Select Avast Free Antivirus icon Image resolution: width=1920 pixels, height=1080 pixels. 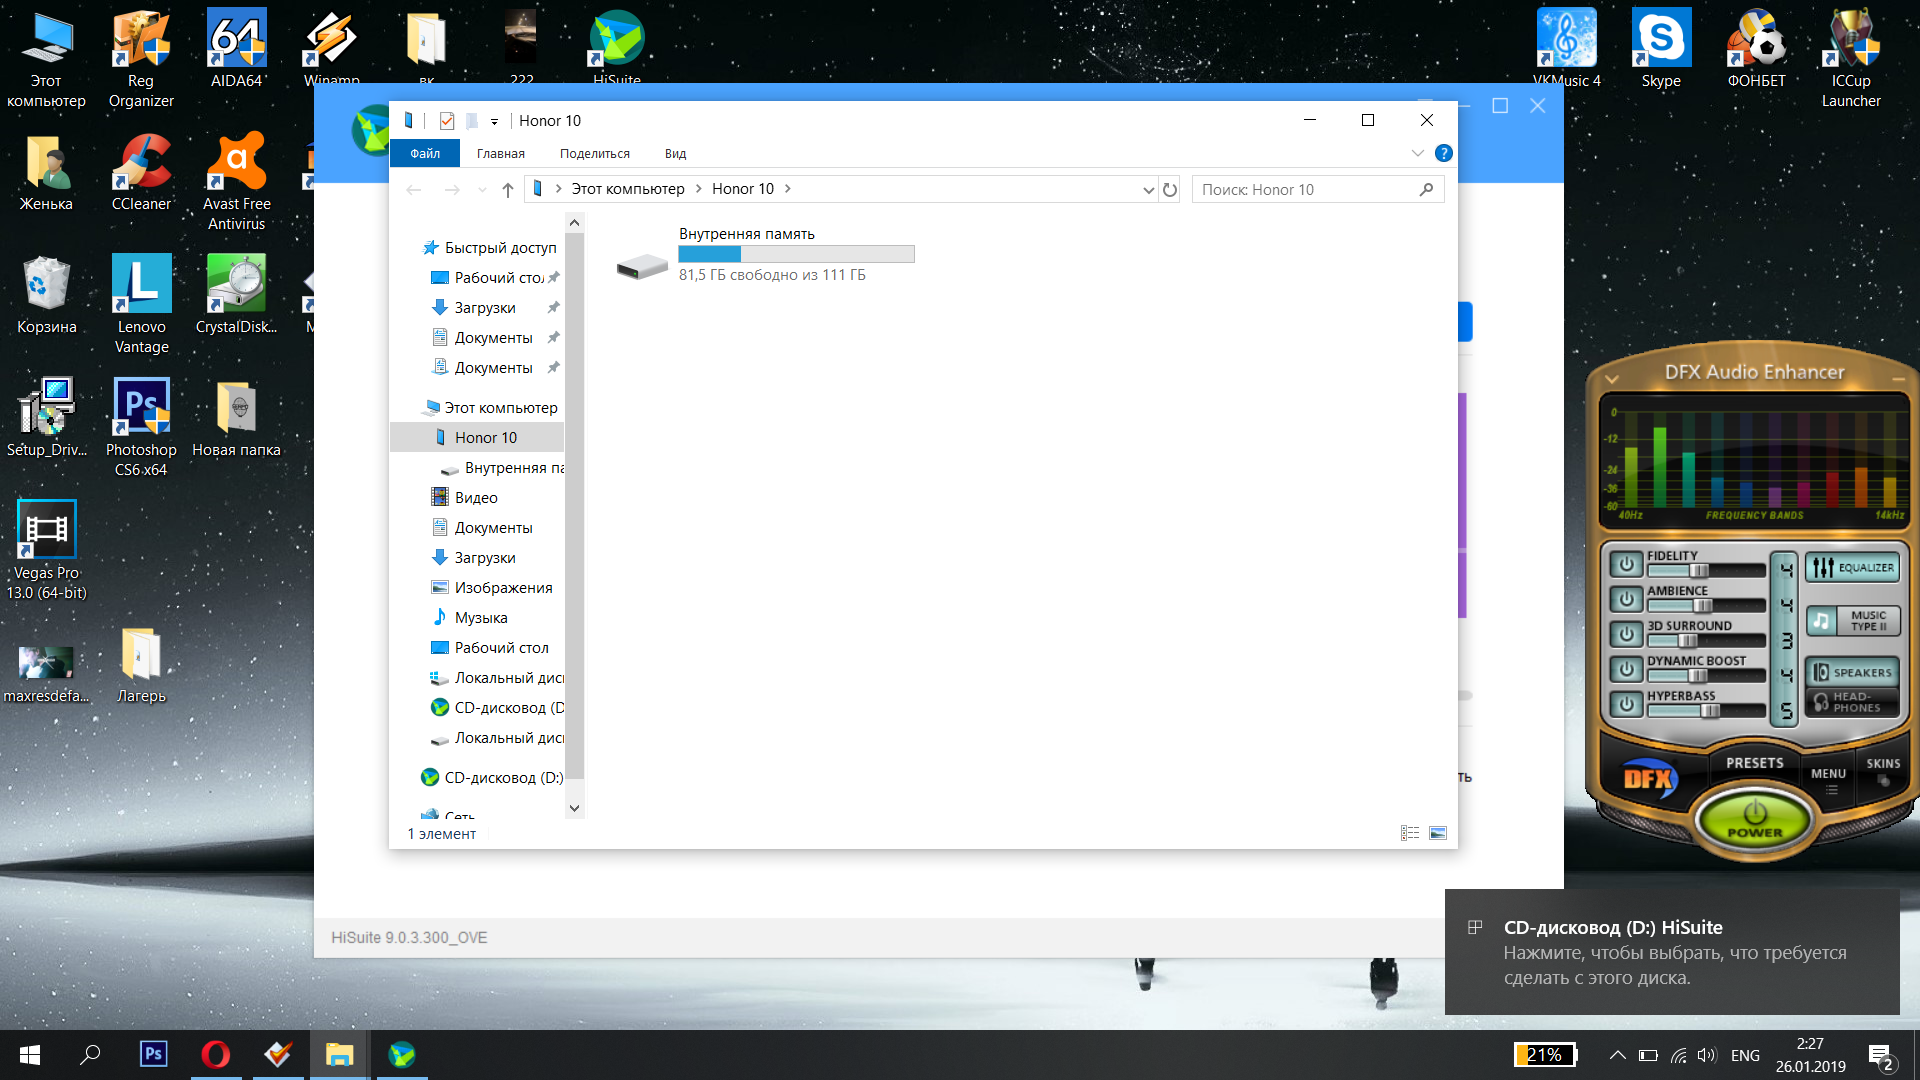point(236,180)
